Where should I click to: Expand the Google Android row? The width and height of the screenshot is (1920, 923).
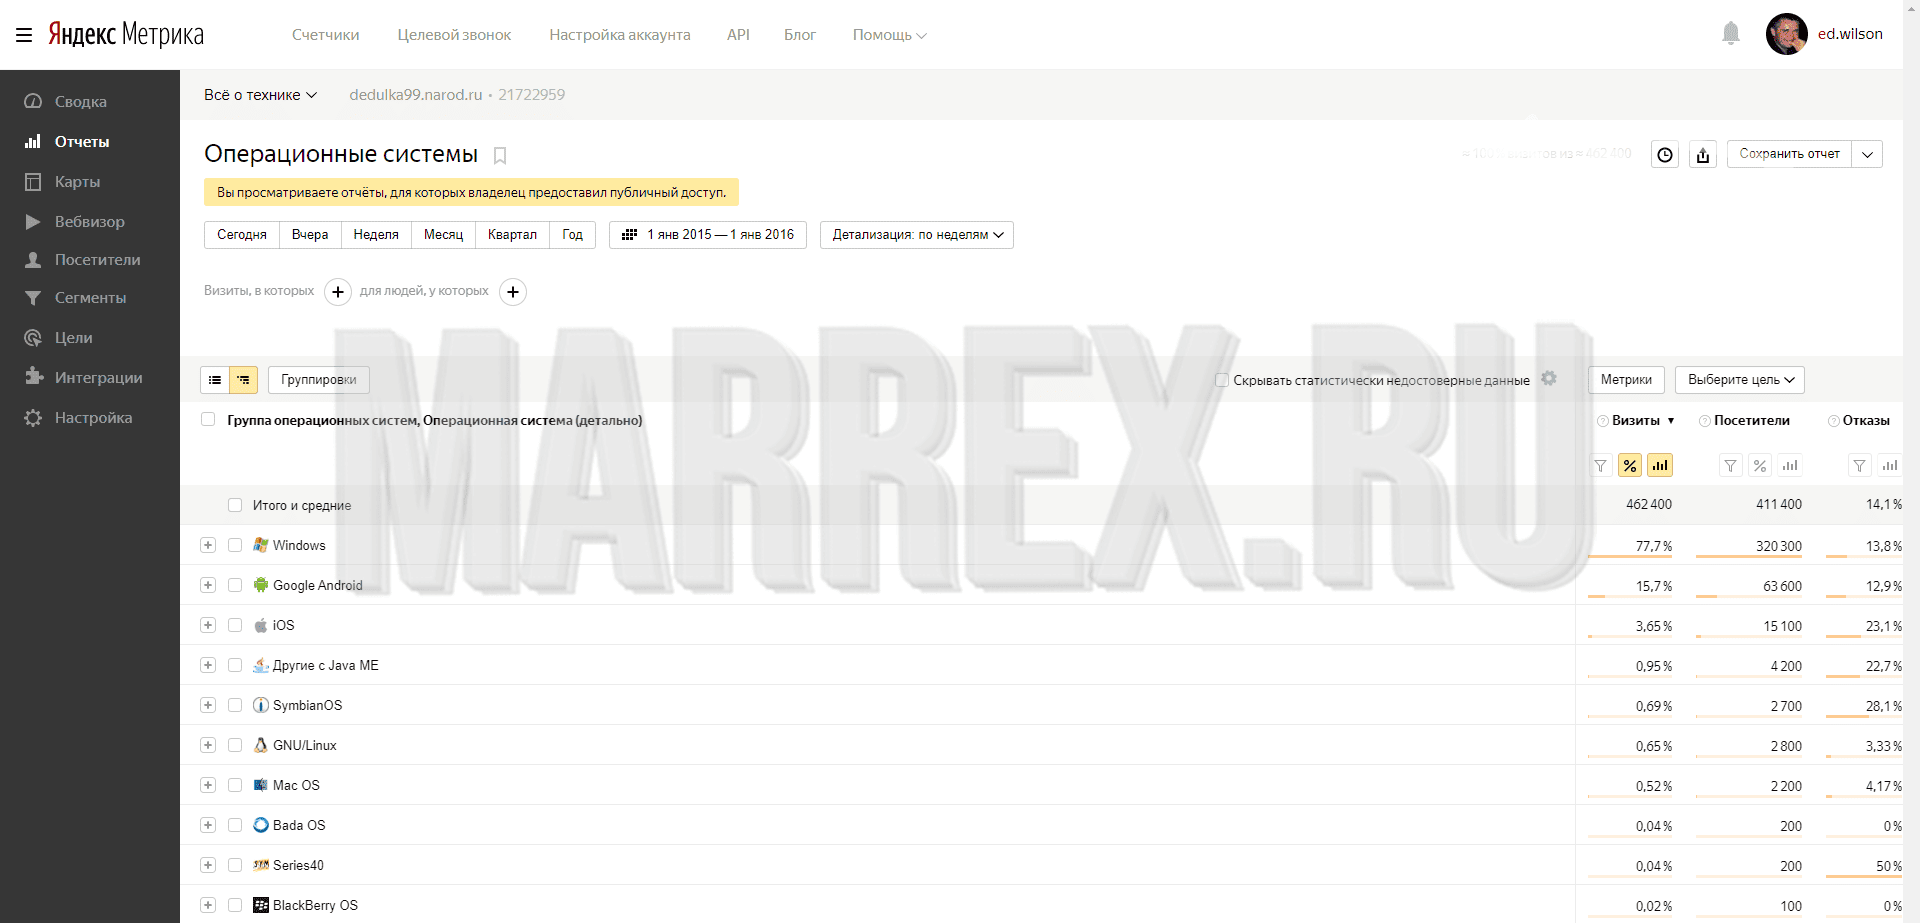[x=208, y=585]
